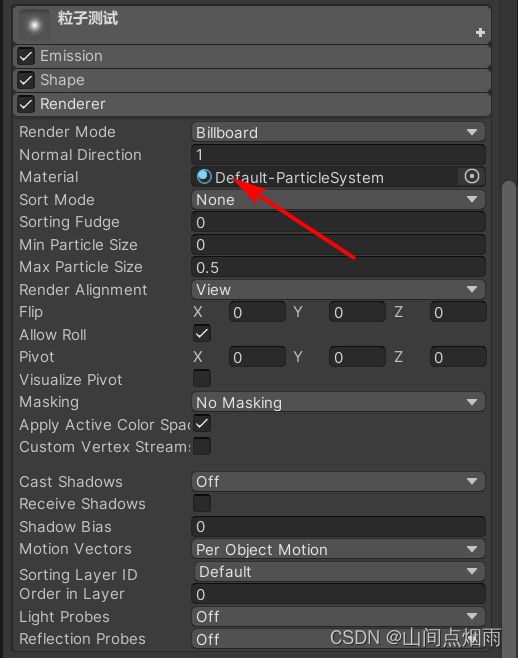Open the Masking dropdown
518x658 pixels.
click(338, 402)
